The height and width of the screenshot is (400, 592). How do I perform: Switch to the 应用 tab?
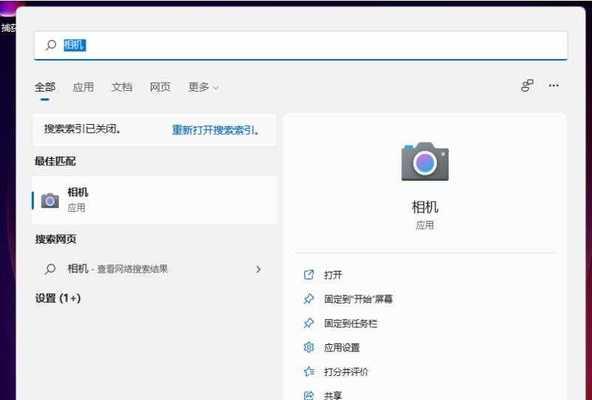83,87
